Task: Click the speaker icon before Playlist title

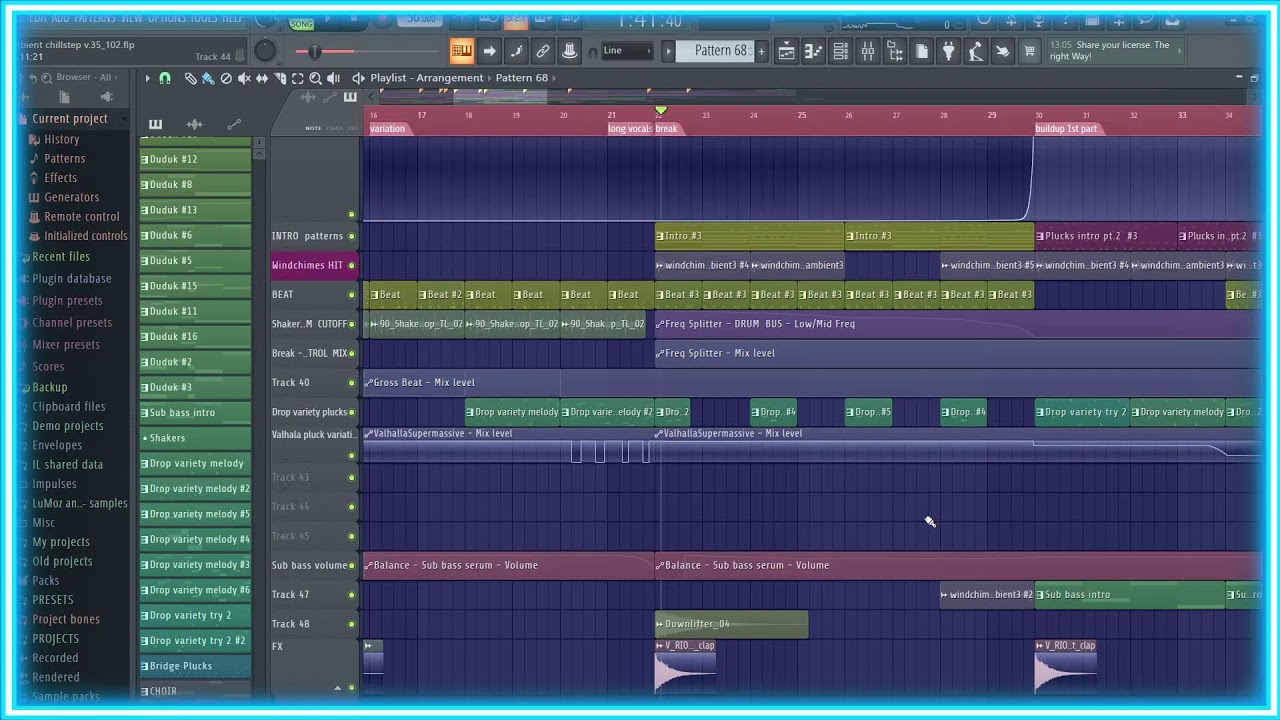Action: (360, 78)
